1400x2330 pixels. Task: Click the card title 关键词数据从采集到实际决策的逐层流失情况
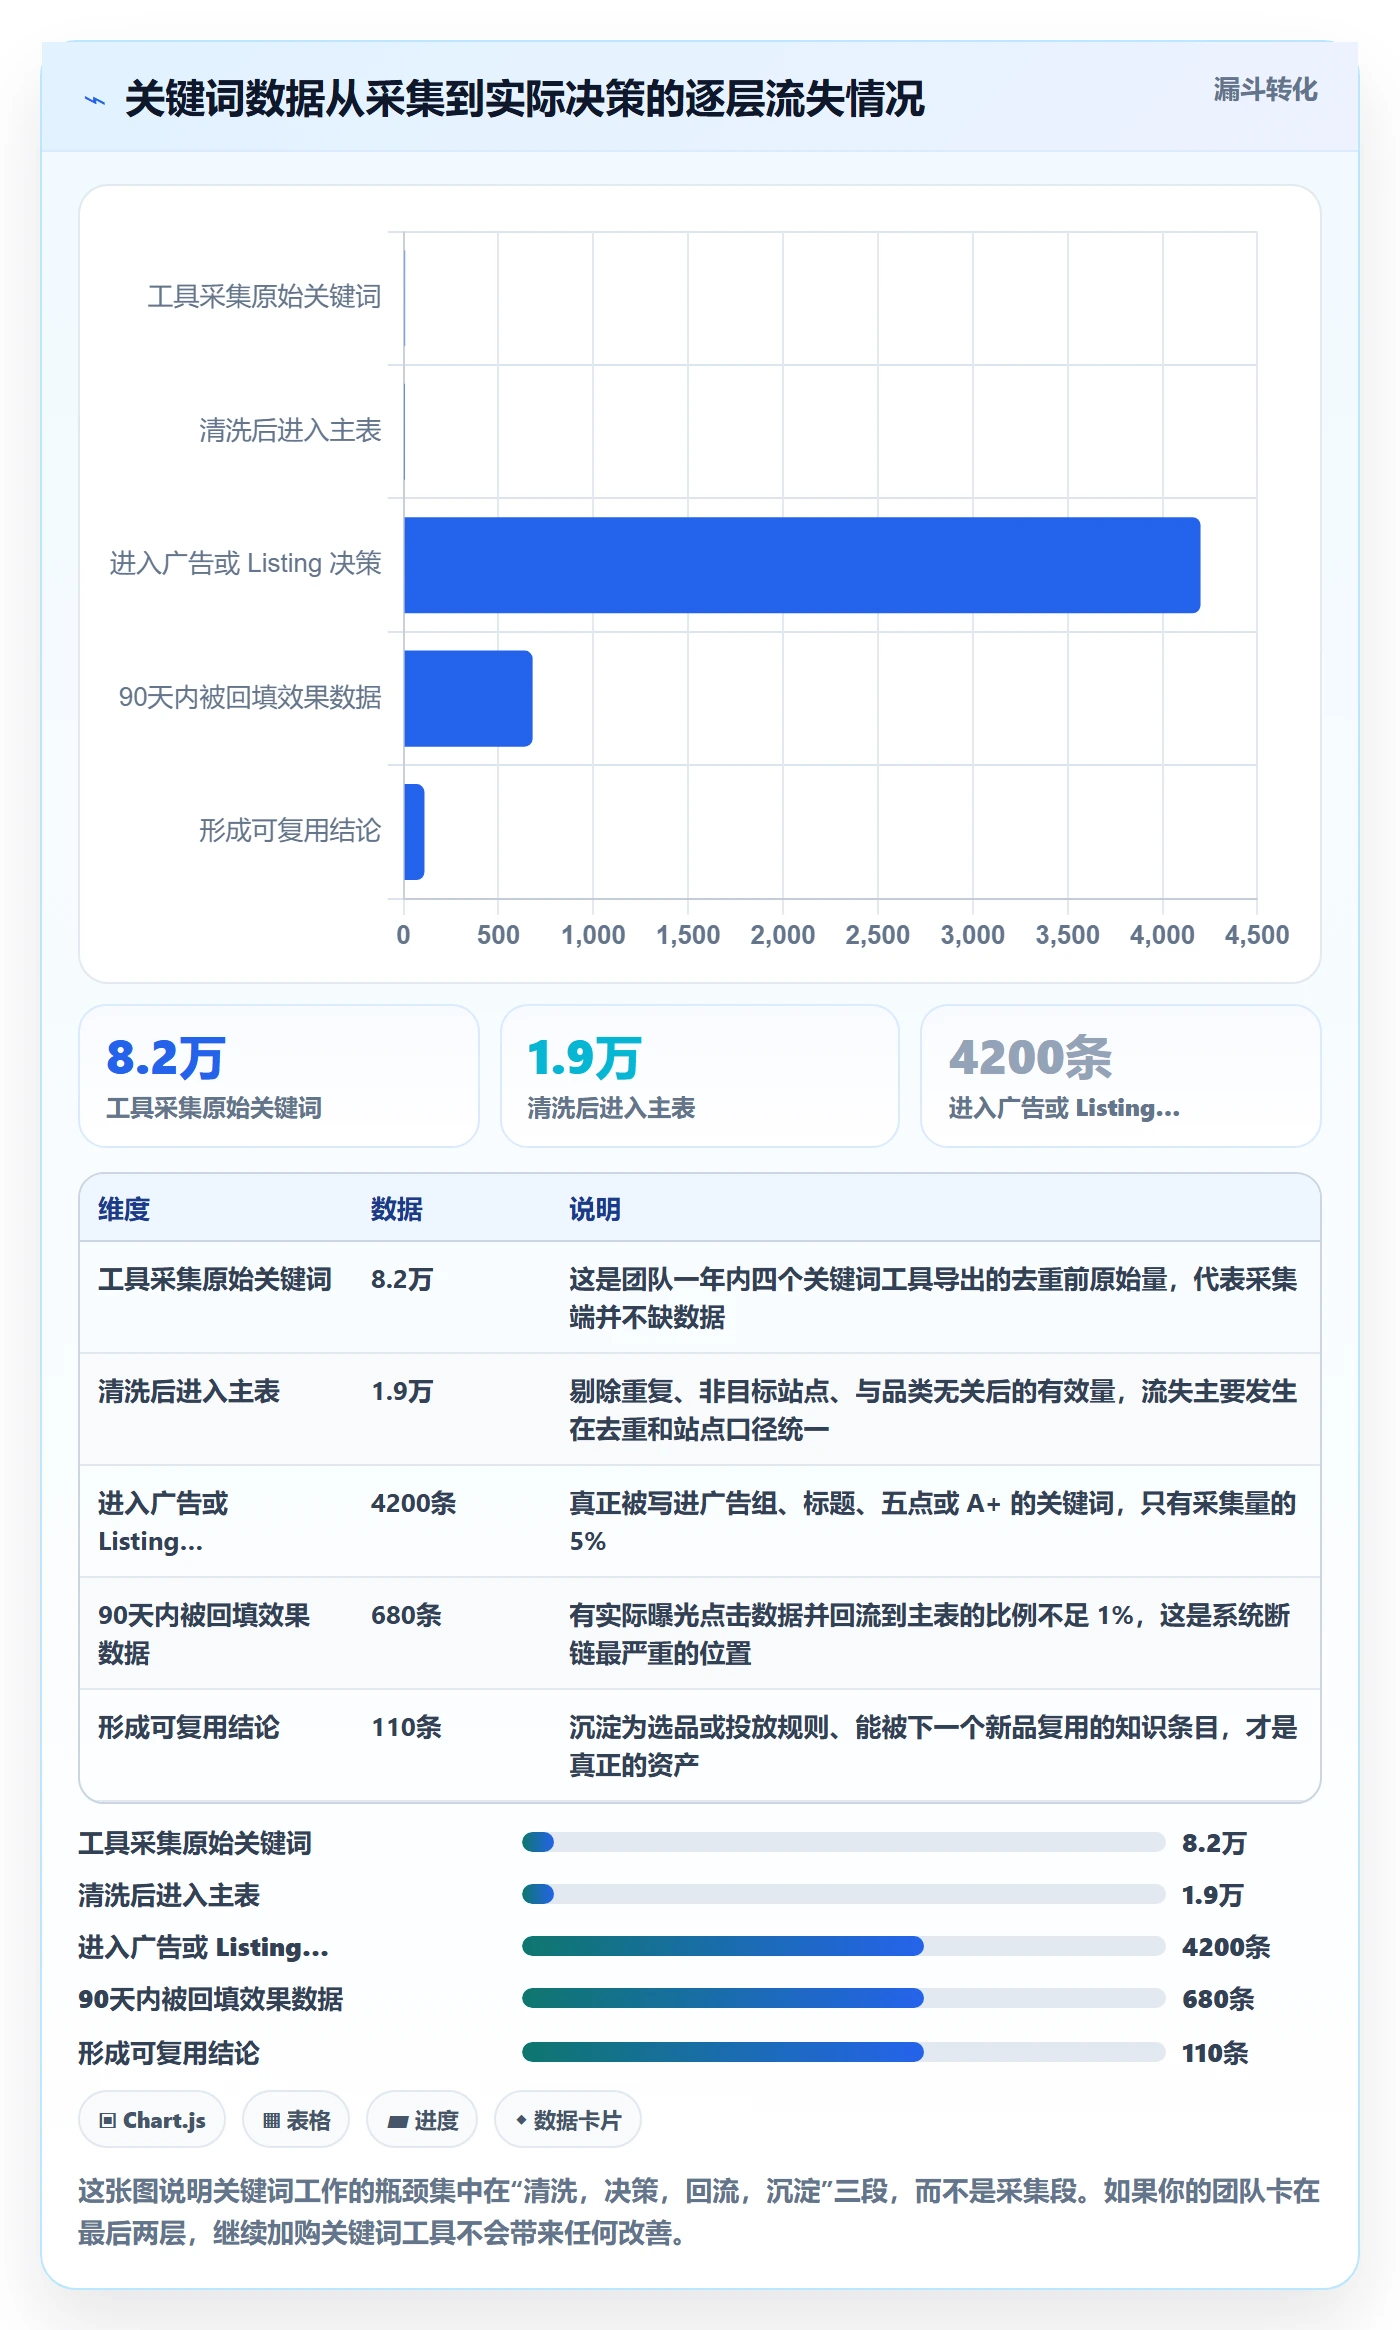(x=525, y=99)
